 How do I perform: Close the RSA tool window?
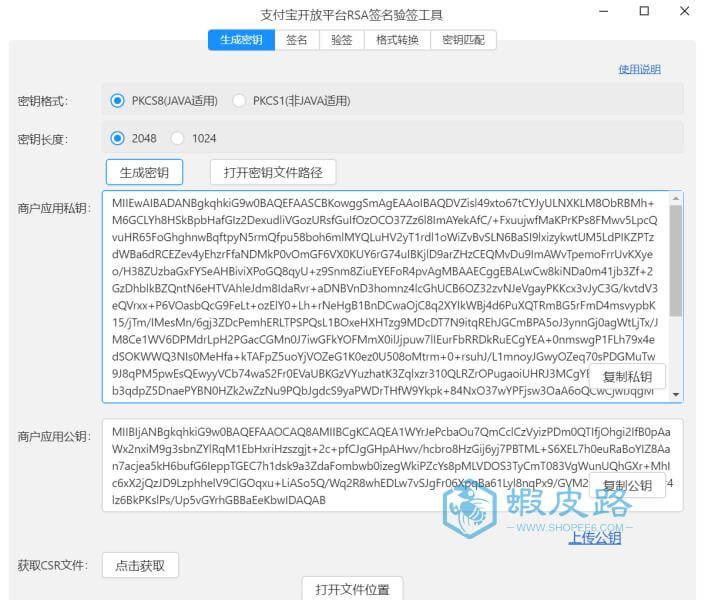684,11
